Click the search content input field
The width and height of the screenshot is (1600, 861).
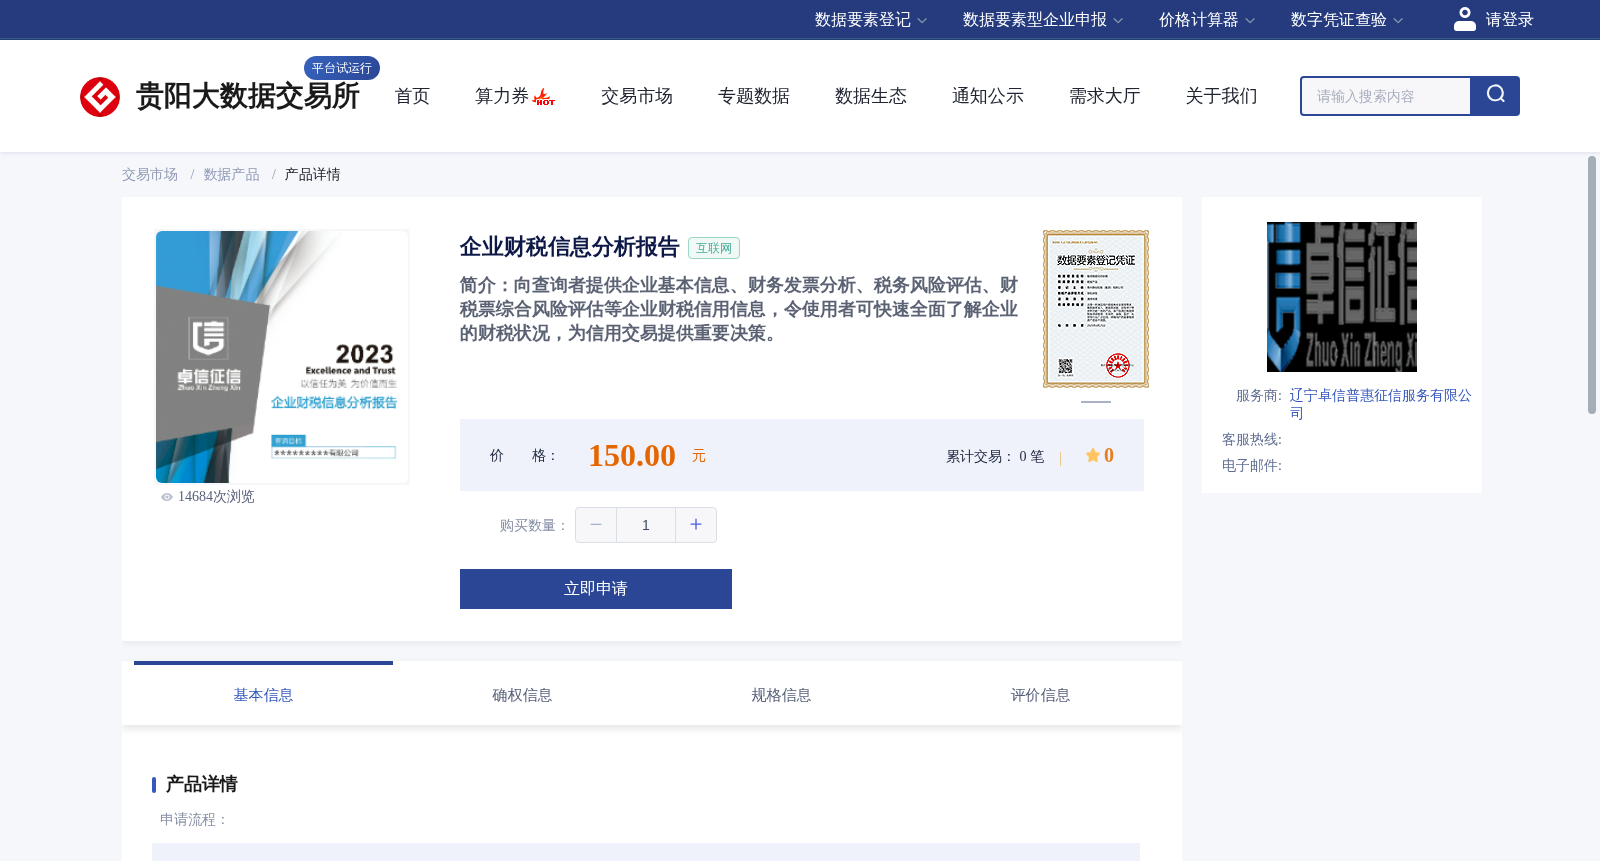tap(1385, 96)
